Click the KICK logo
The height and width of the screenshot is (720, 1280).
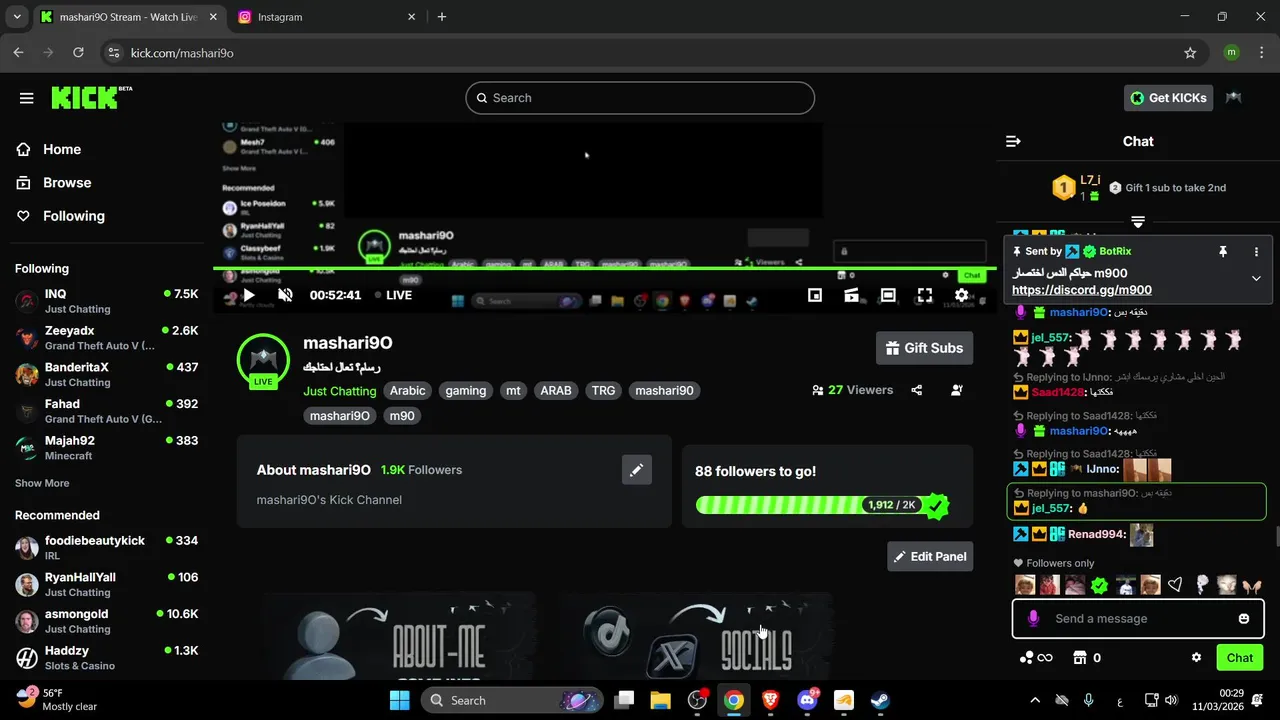pos(91,97)
